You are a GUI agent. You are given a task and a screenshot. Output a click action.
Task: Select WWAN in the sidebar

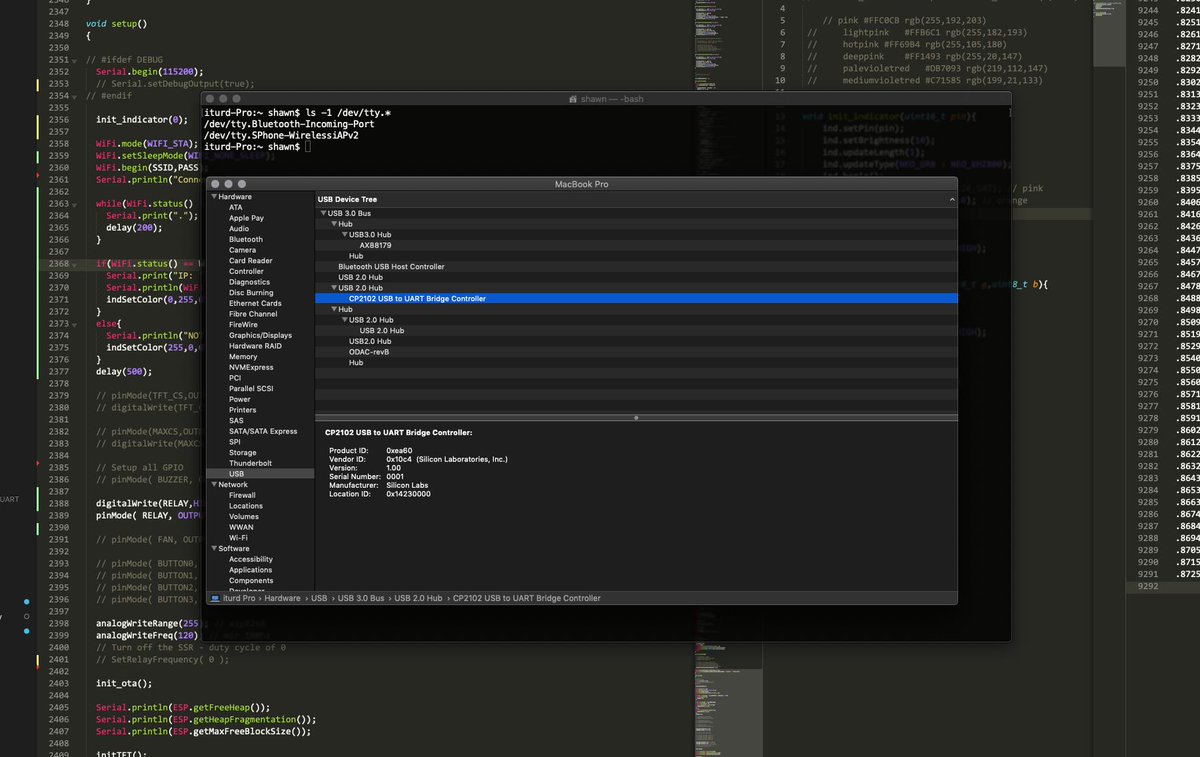(x=241, y=527)
